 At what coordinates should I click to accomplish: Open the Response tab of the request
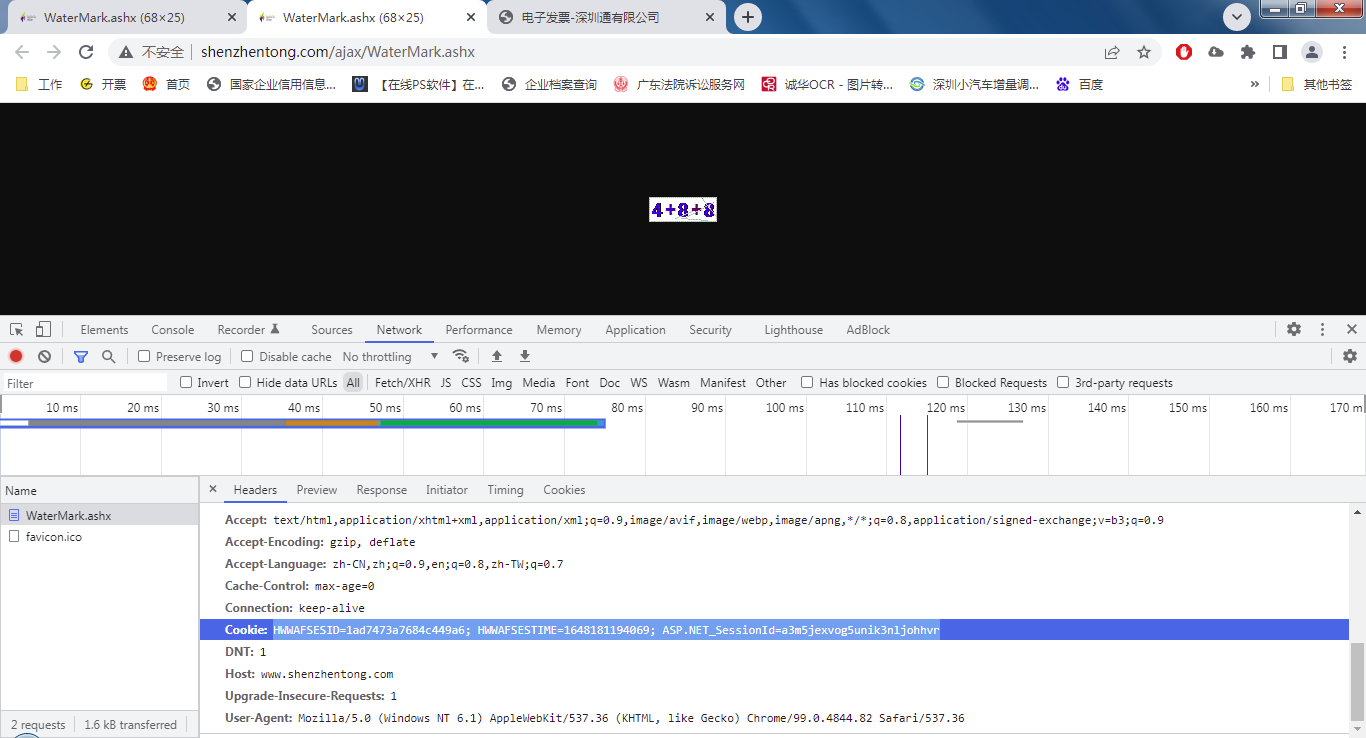point(381,490)
